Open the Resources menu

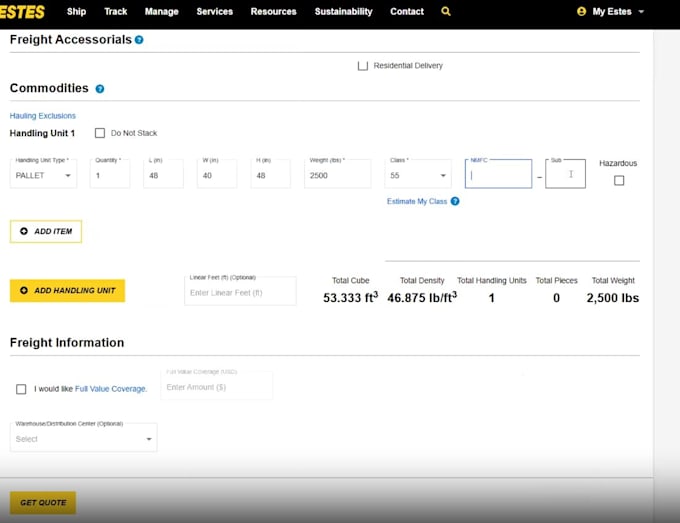274,12
